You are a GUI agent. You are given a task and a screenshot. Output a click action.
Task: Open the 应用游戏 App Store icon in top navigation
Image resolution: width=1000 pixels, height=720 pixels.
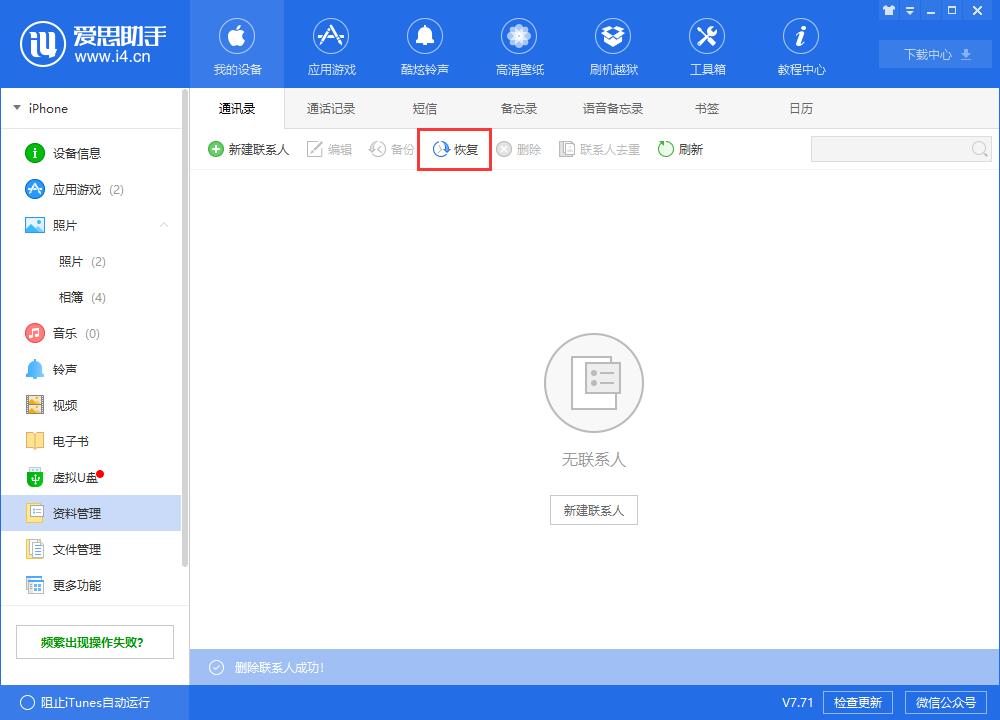(x=331, y=37)
